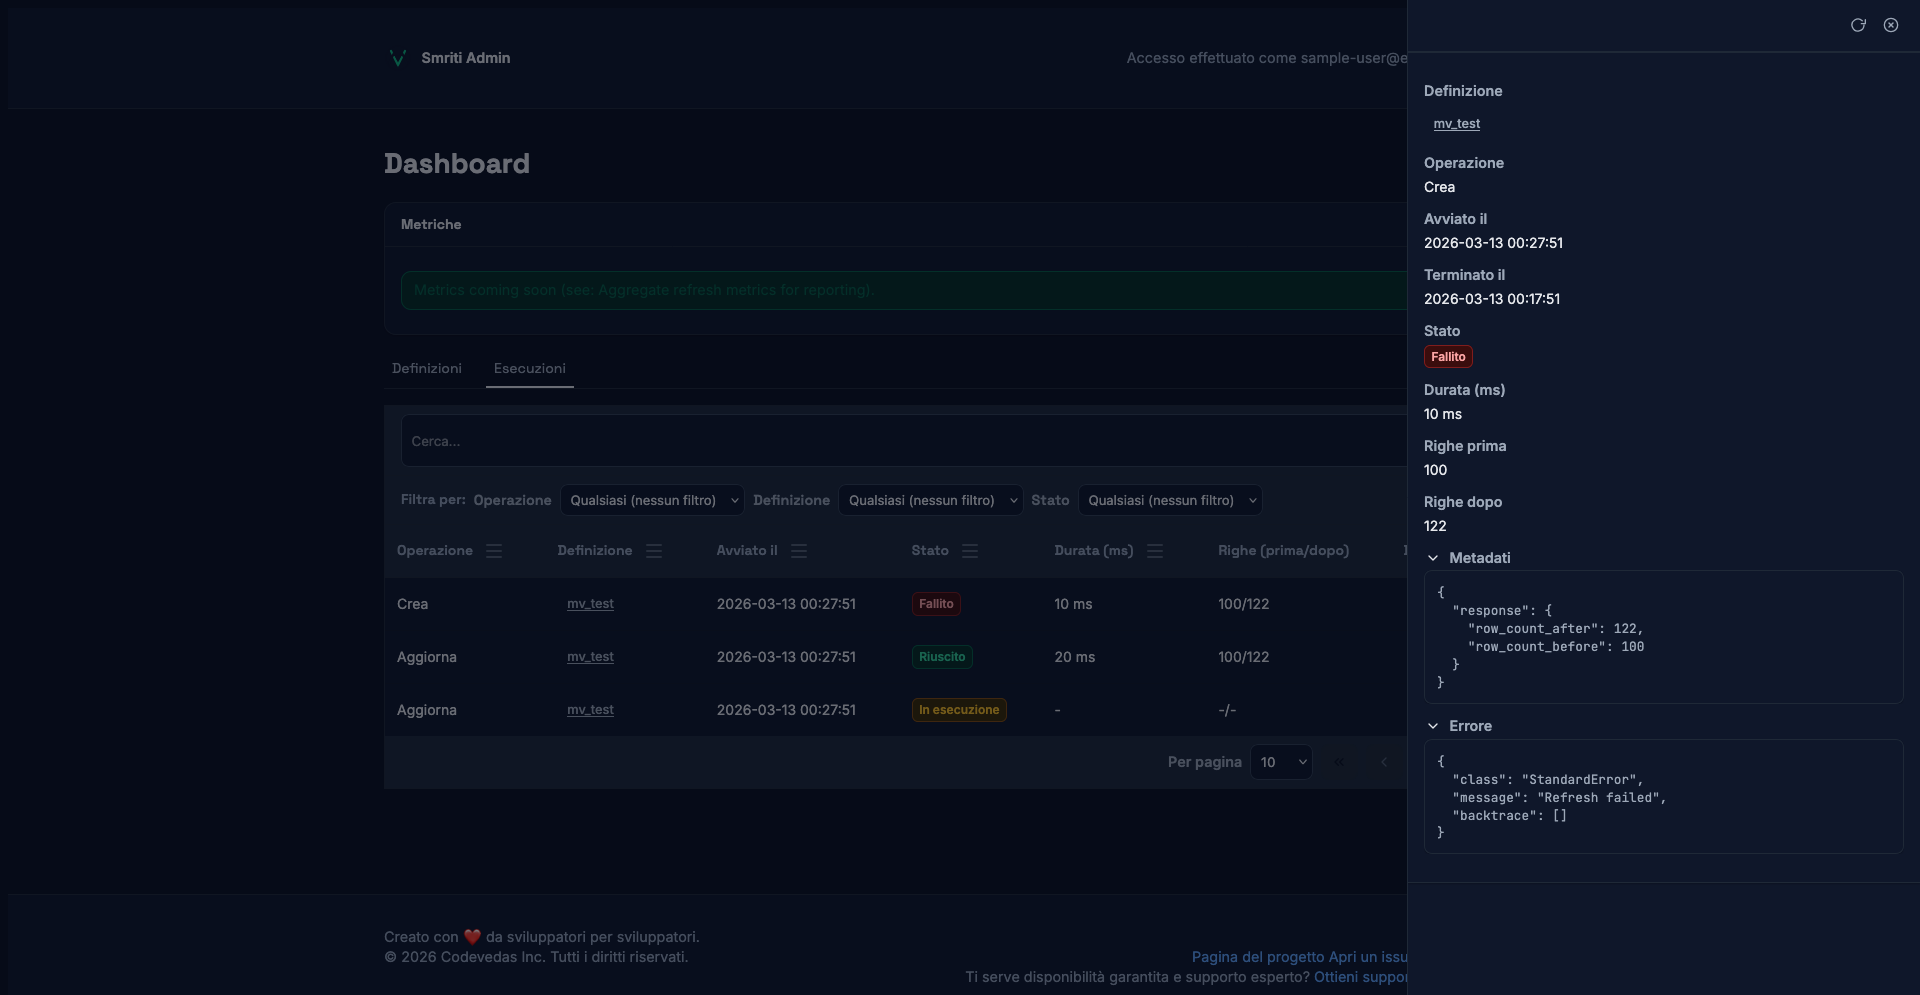Open the Definizione filter dropdown
1920x995 pixels.
(931, 500)
